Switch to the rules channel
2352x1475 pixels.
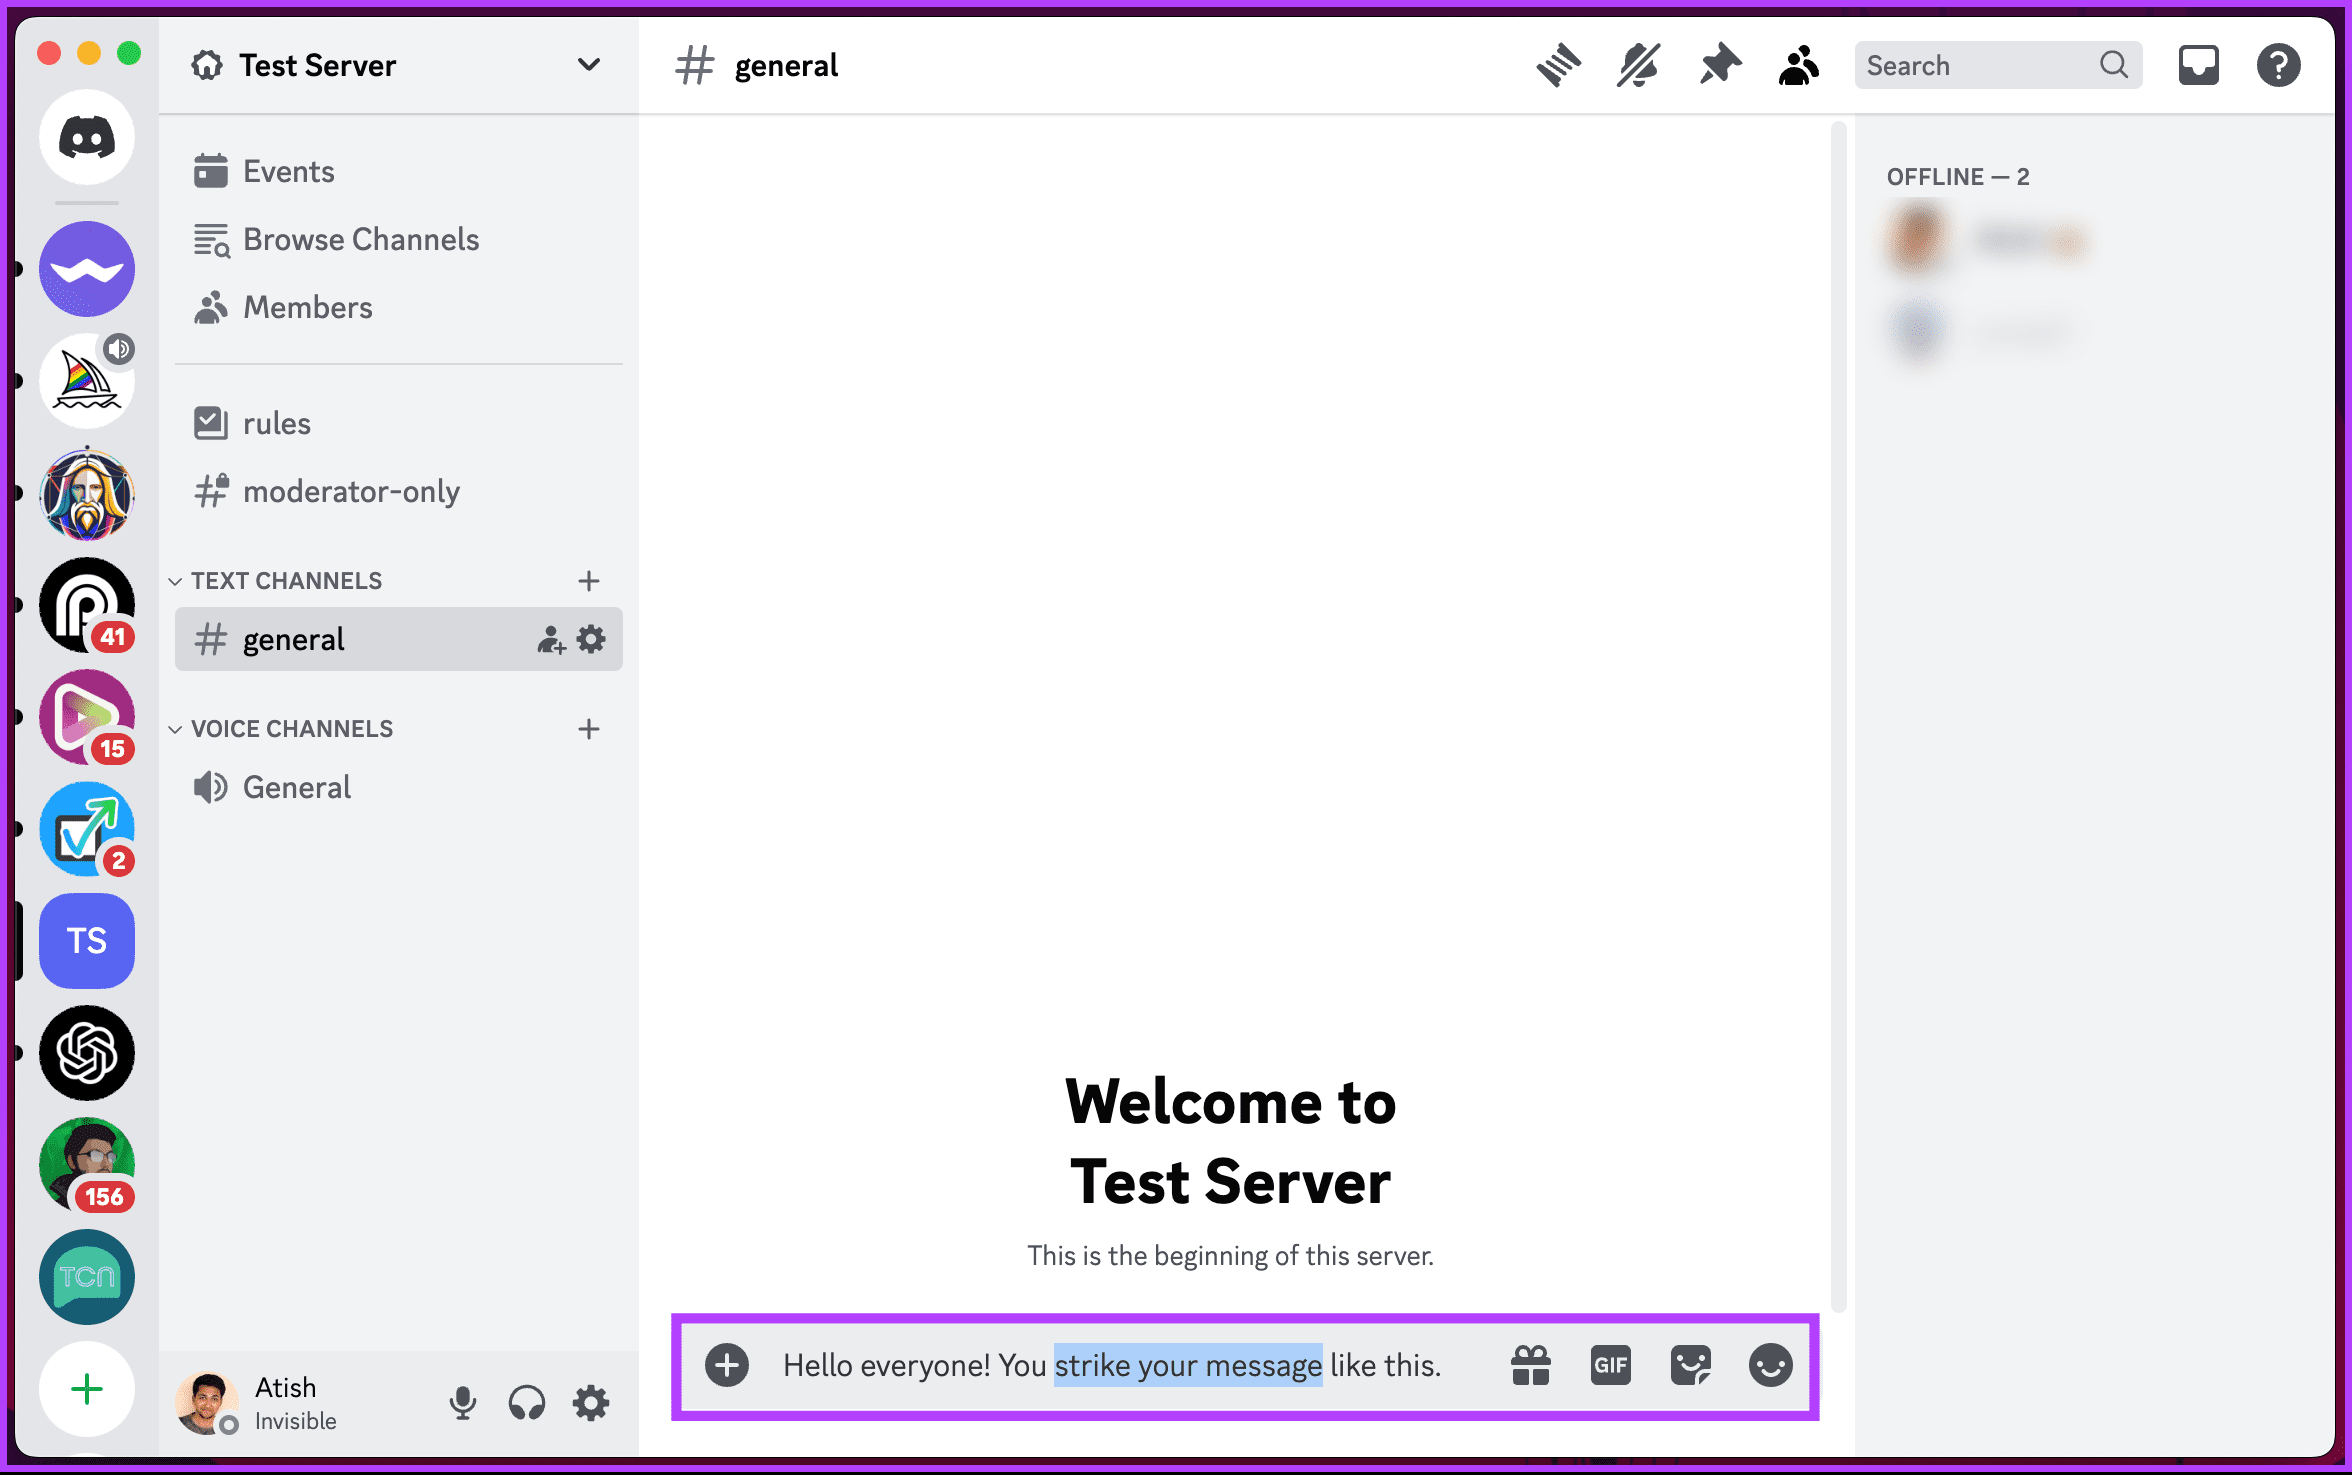pos(275,422)
